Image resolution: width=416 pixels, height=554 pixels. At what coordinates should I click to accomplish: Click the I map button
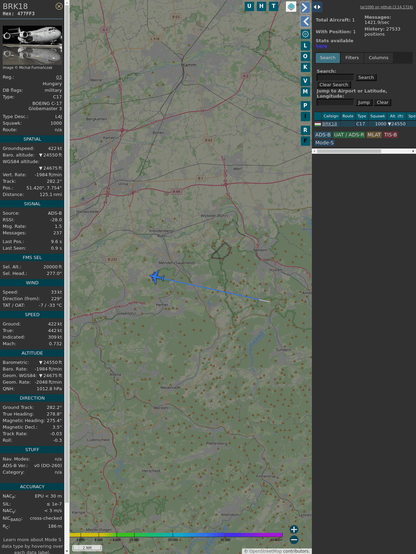(305, 116)
